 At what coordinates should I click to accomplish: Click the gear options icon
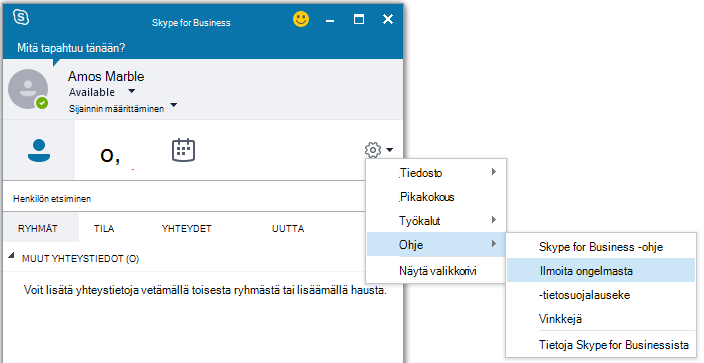373,150
